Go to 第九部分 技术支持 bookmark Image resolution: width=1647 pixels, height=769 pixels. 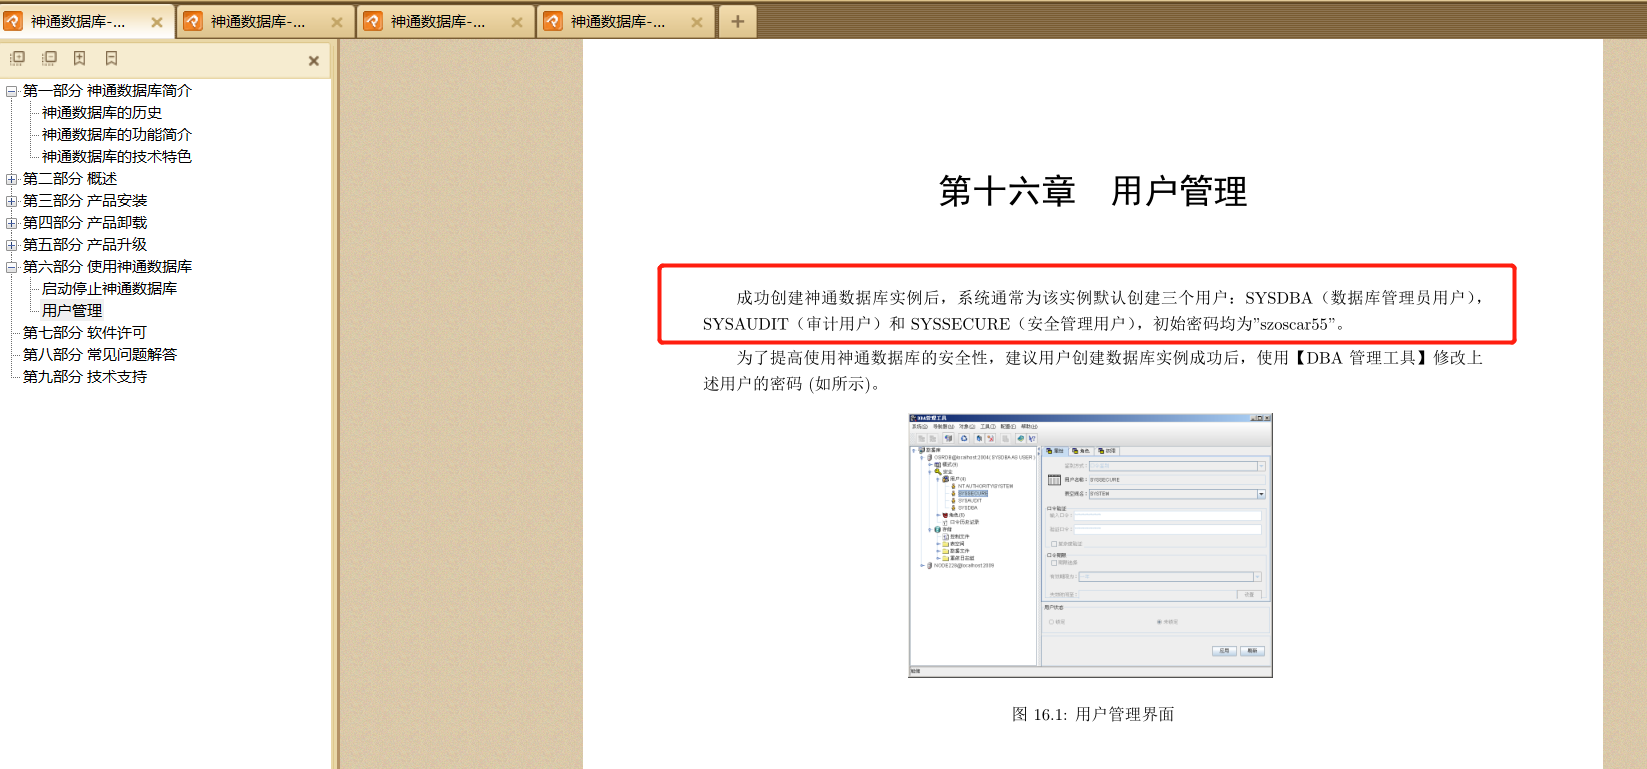pyautogui.click(x=84, y=377)
